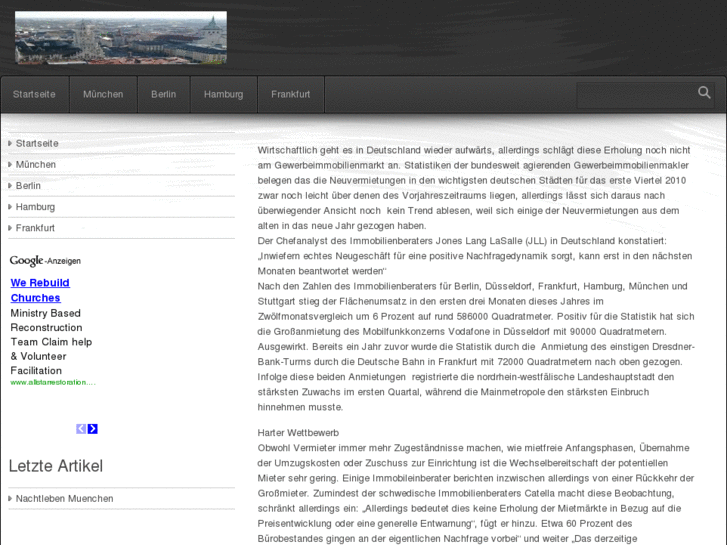Click the next ad arrow button
Screen dimensions: 727x545
click(93, 429)
